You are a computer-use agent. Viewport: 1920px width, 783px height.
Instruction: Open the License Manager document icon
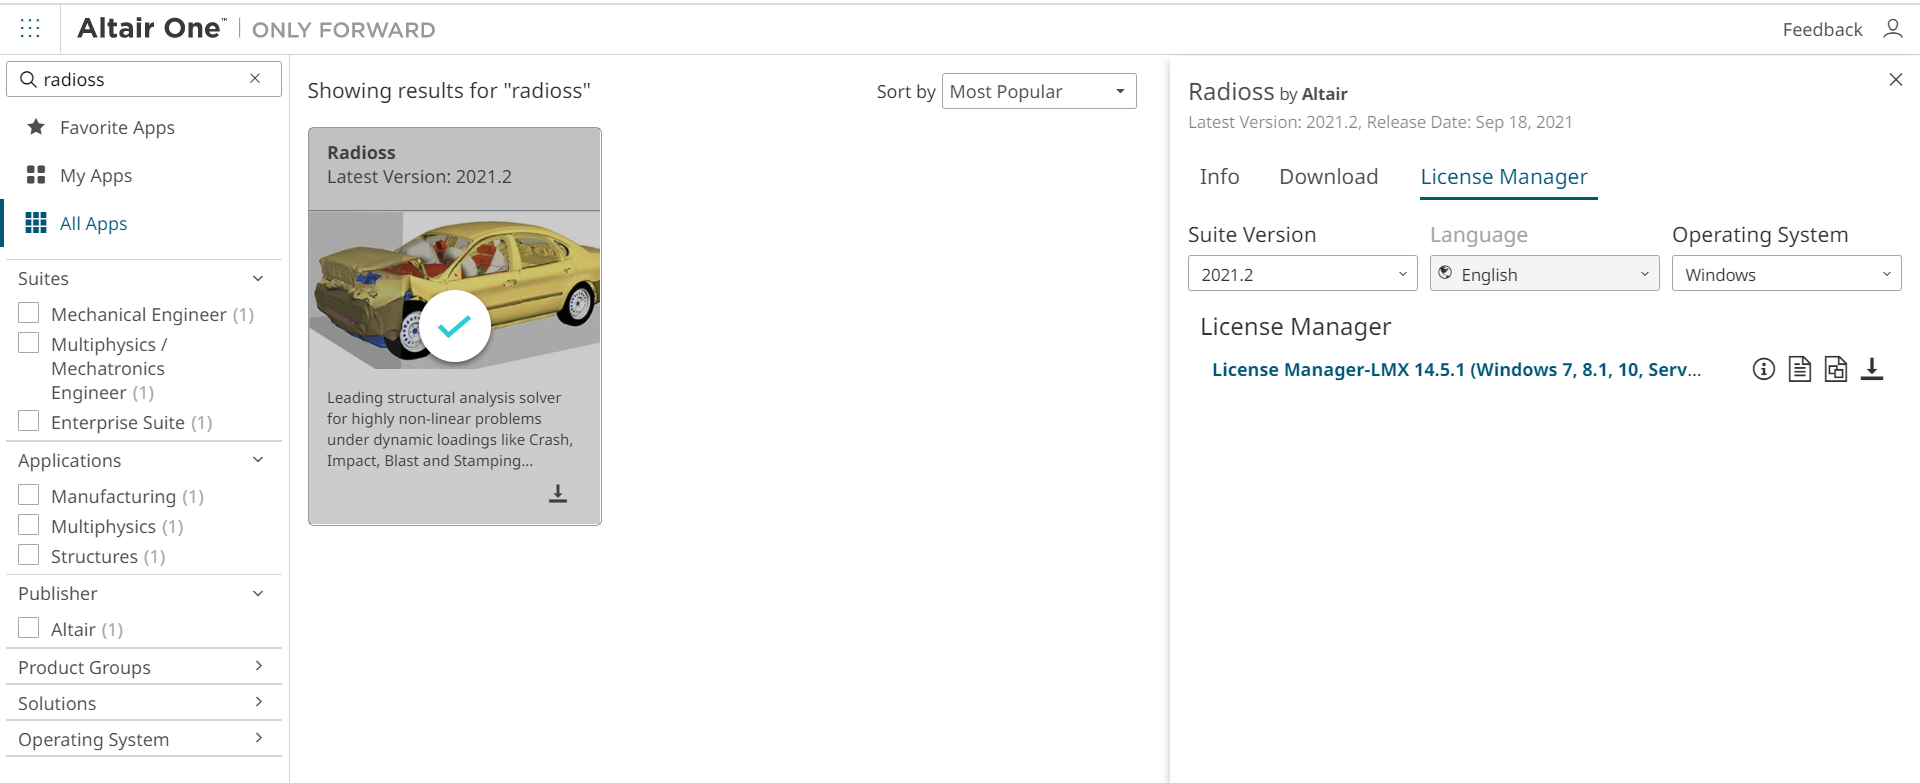coord(1800,370)
